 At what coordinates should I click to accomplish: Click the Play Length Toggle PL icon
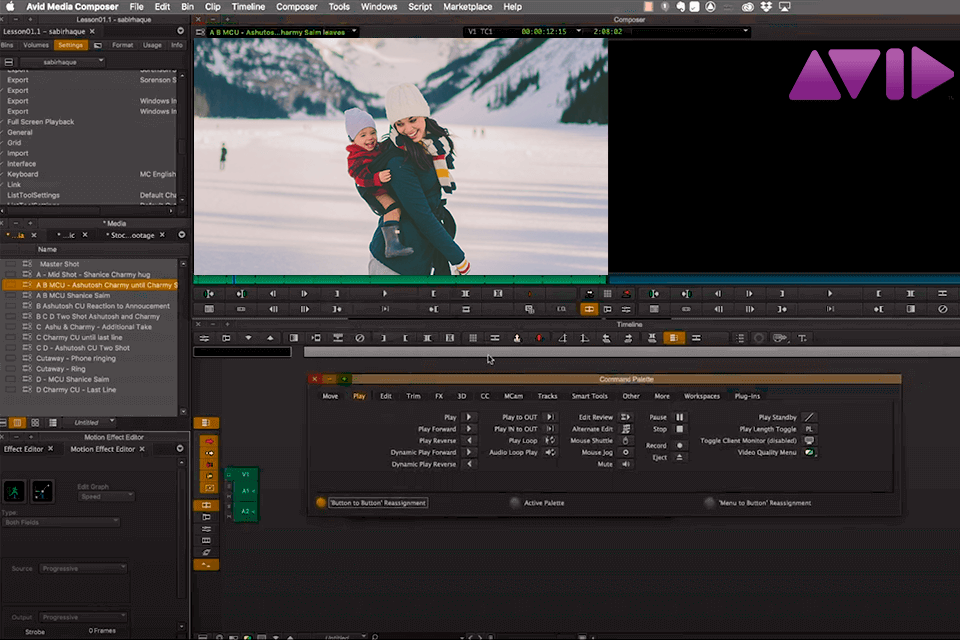pyautogui.click(x=809, y=429)
